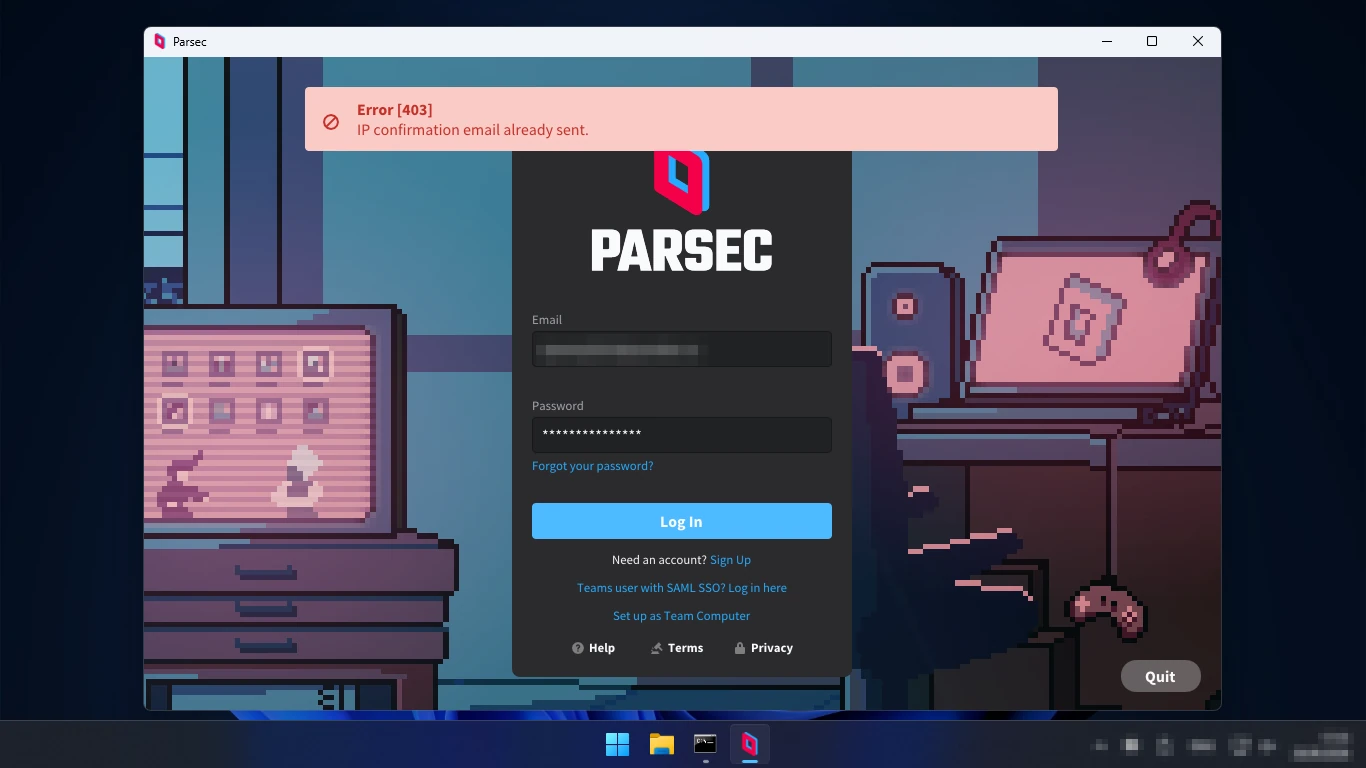Open the Forgot your password link
This screenshot has width=1366, height=768.
(592, 466)
